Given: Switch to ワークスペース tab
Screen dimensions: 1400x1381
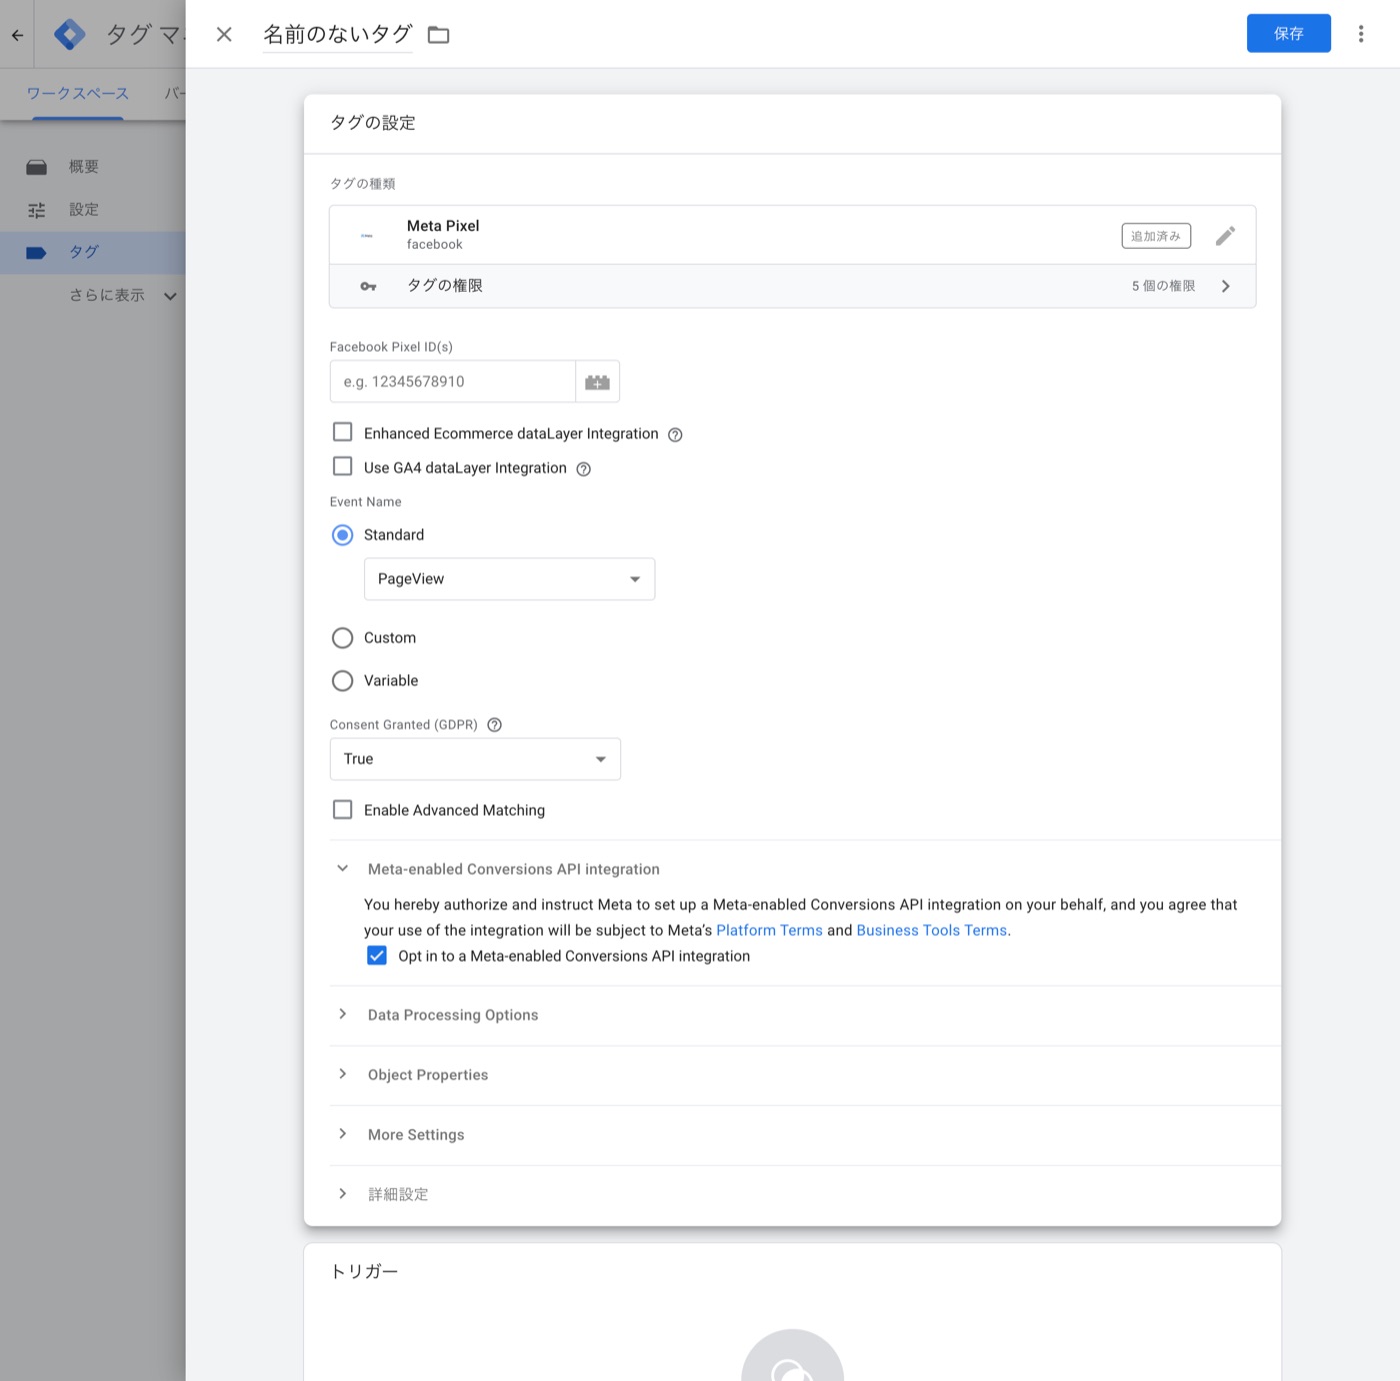Looking at the screenshot, I should pos(77,94).
